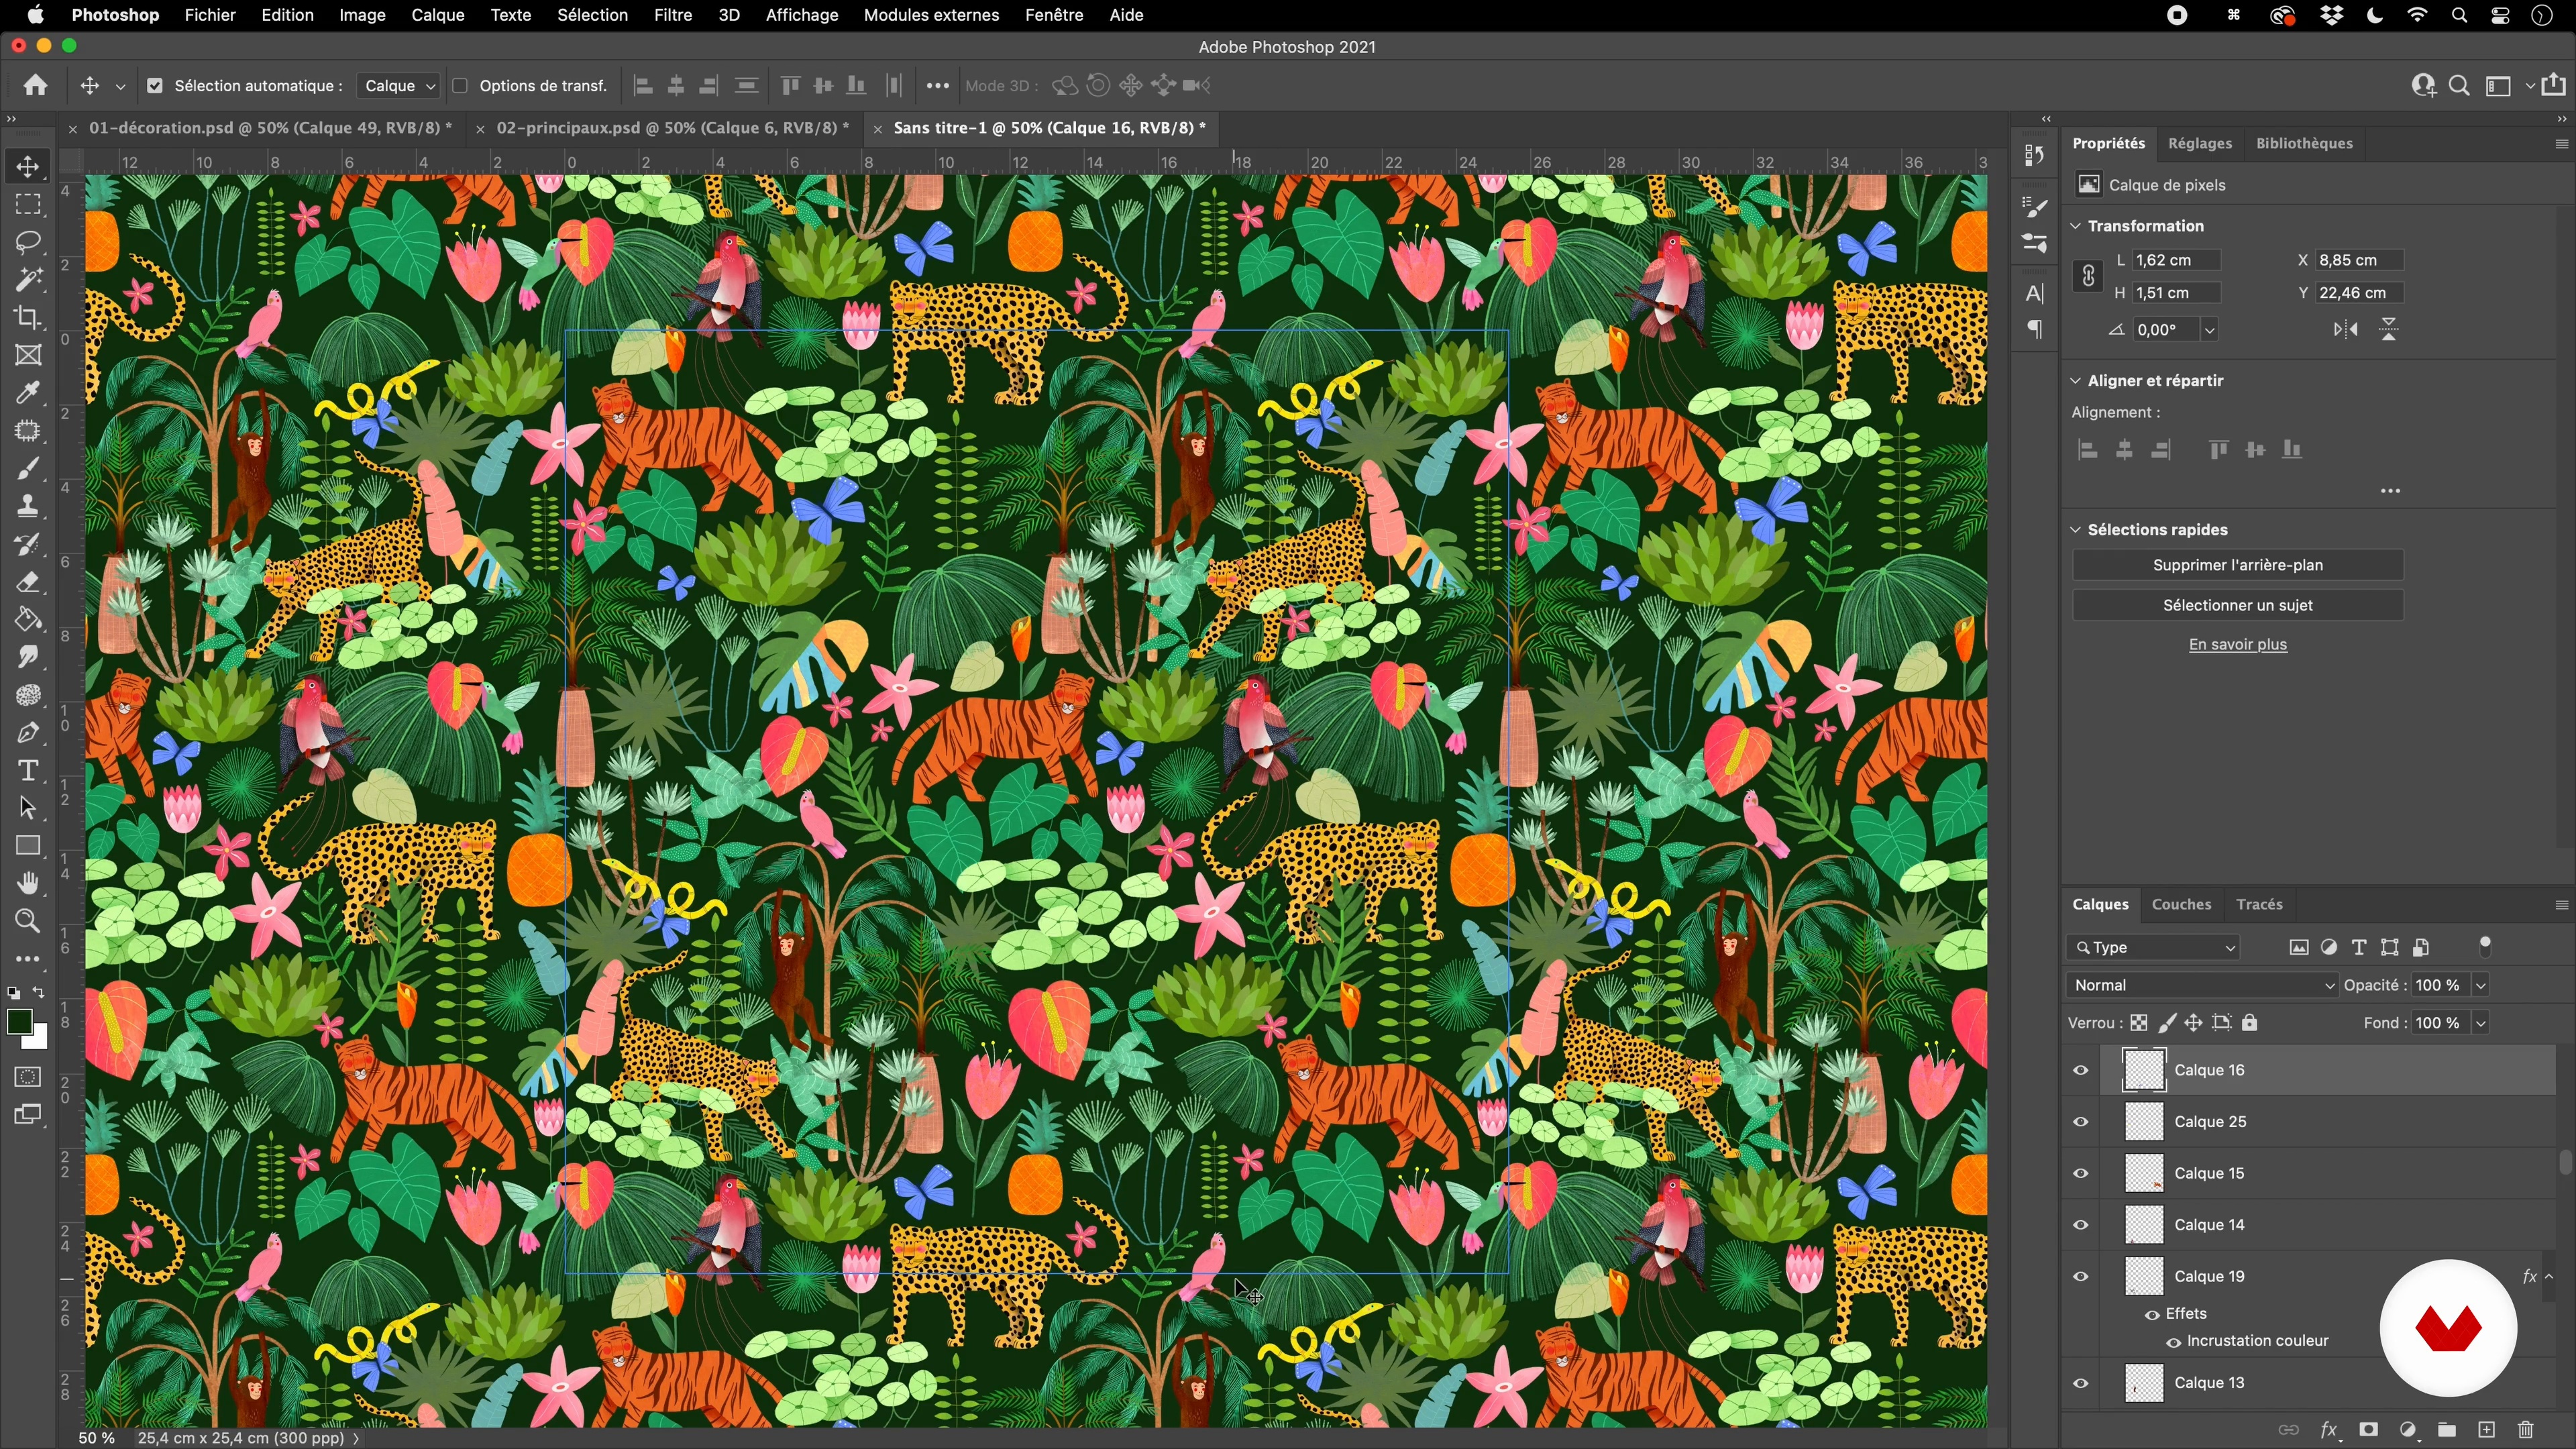The image size is (2576, 1449).
Task: Select the Rectangular Marquee tool
Action: [28, 204]
